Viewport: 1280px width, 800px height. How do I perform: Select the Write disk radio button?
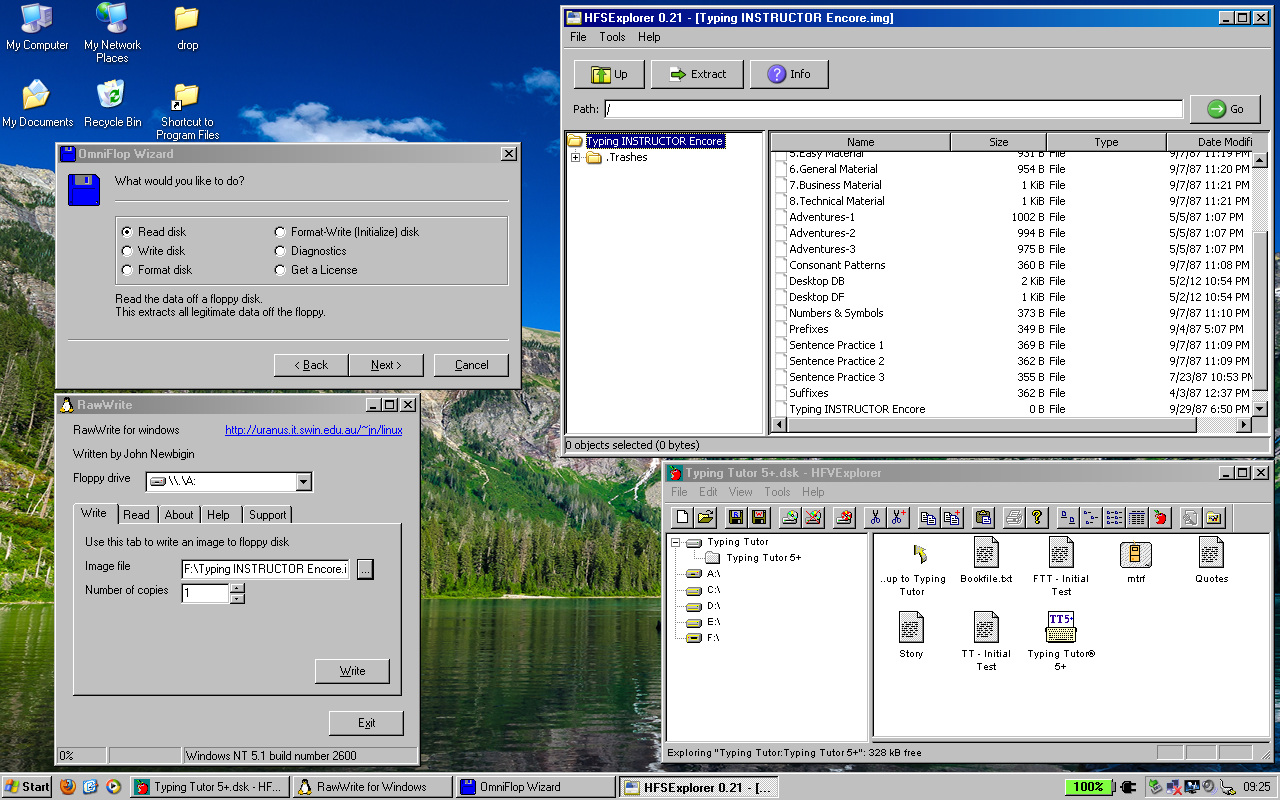coord(127,251)
